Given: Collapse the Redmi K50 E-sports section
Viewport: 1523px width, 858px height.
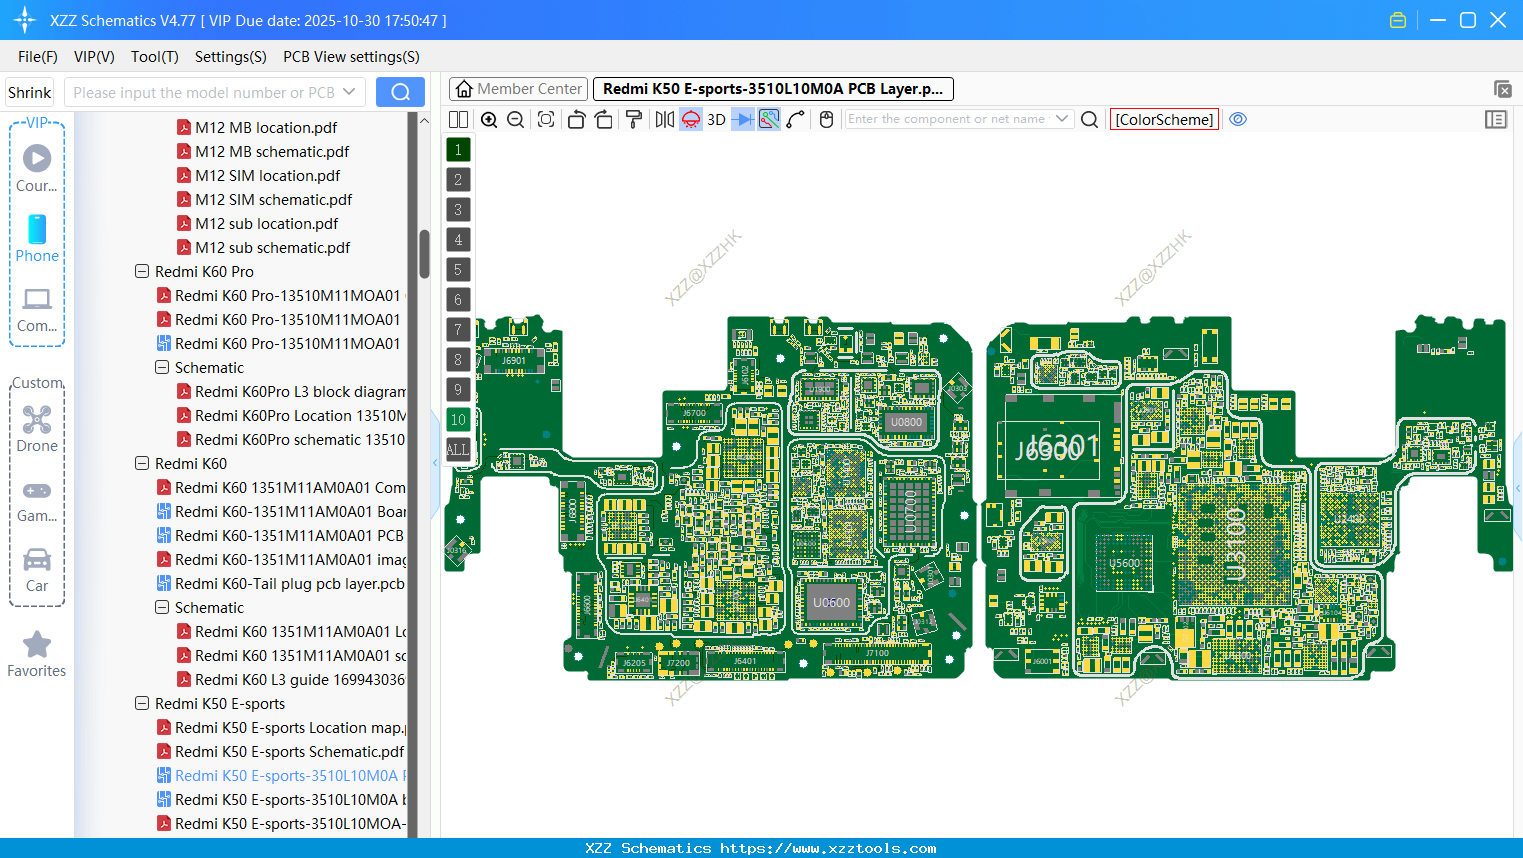Looking at the screenshot, I should click(141, 703).
